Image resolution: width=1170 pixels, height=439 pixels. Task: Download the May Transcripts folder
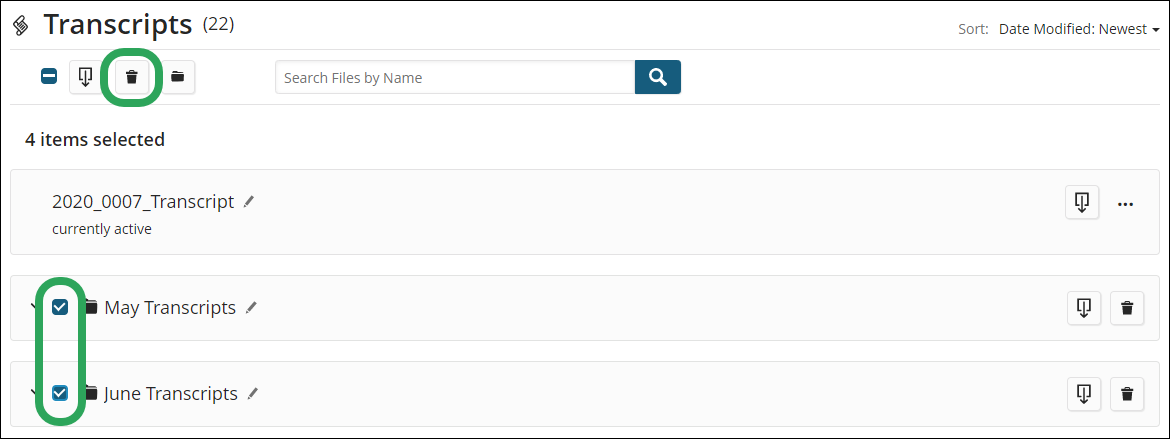1085,308
